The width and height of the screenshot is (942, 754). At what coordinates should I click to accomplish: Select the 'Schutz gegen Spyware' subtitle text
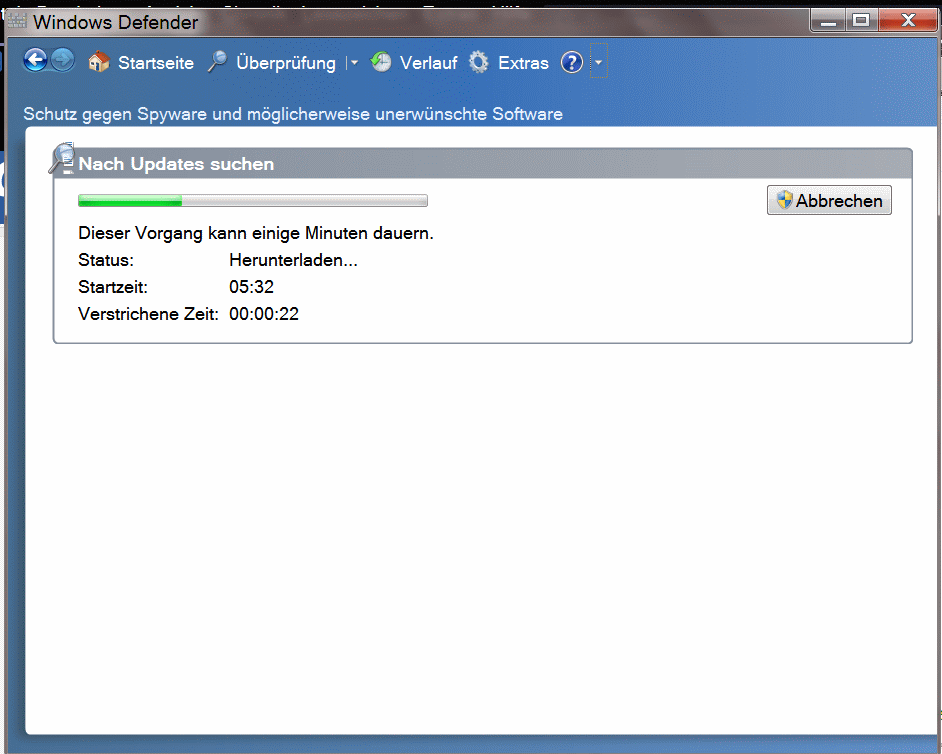click(293, 114)
